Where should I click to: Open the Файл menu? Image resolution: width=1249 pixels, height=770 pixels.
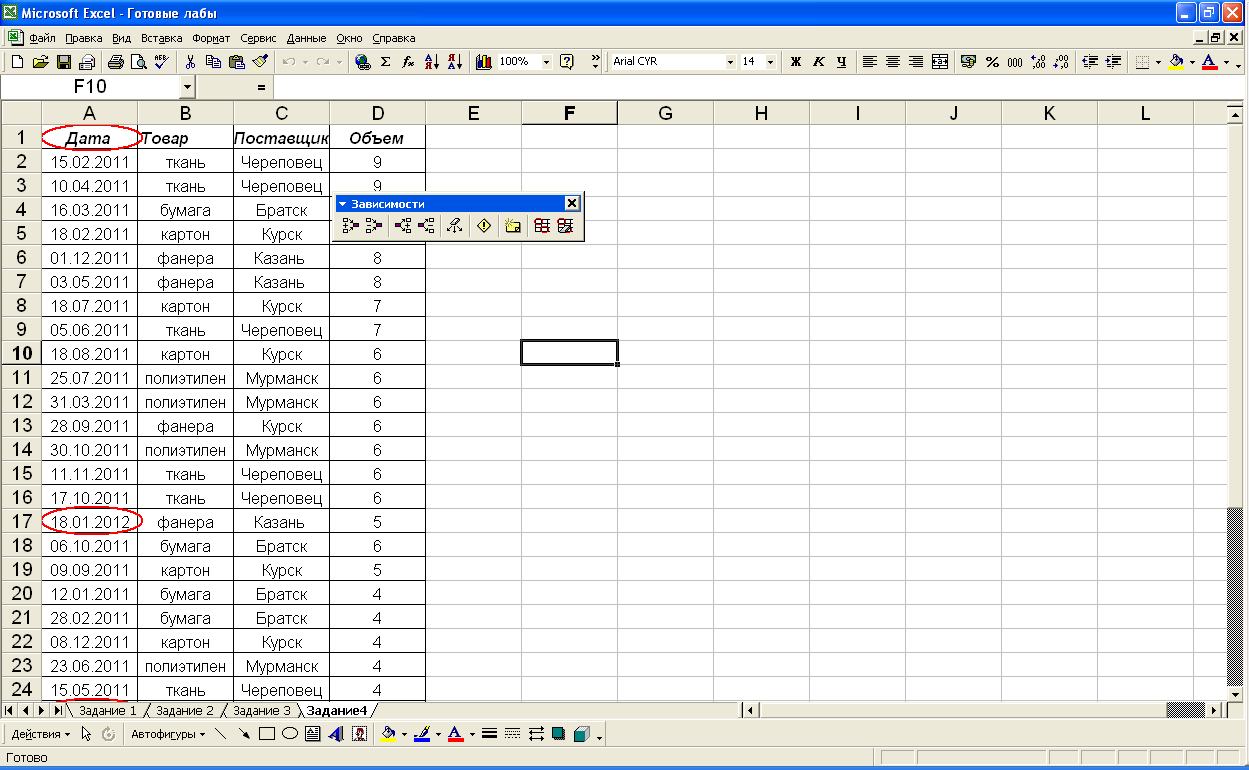[43, 38]
